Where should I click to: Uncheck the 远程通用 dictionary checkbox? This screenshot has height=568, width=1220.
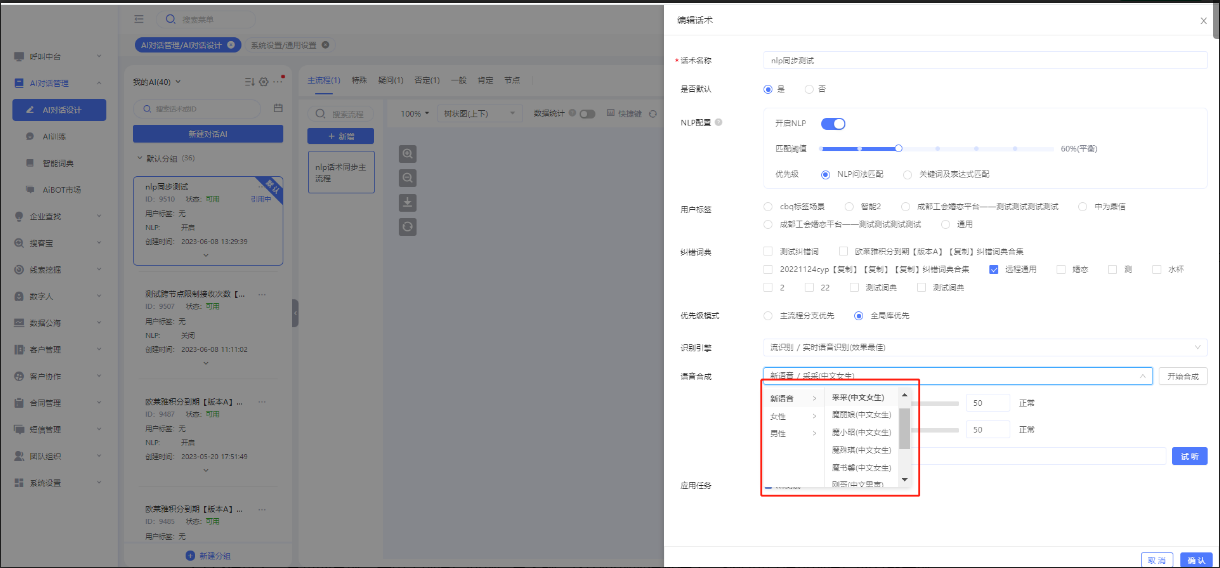(993, 269)
